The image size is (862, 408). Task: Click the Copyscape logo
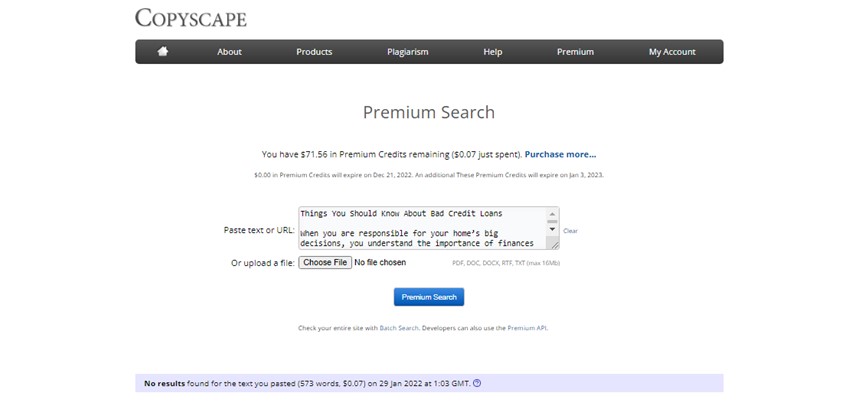pyautogui.click(x=191, y=18)
